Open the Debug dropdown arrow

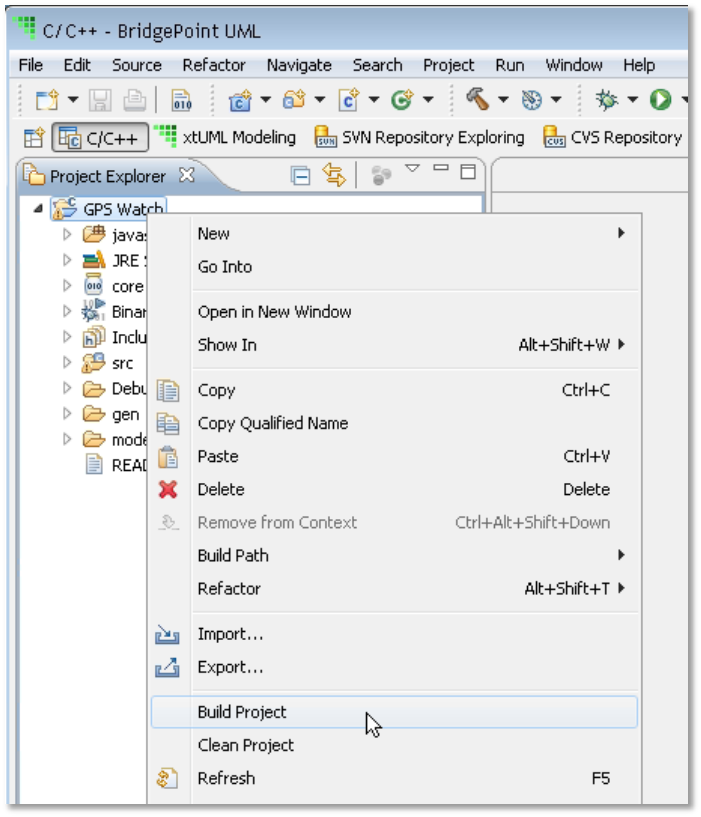click(x=632, y=99)
